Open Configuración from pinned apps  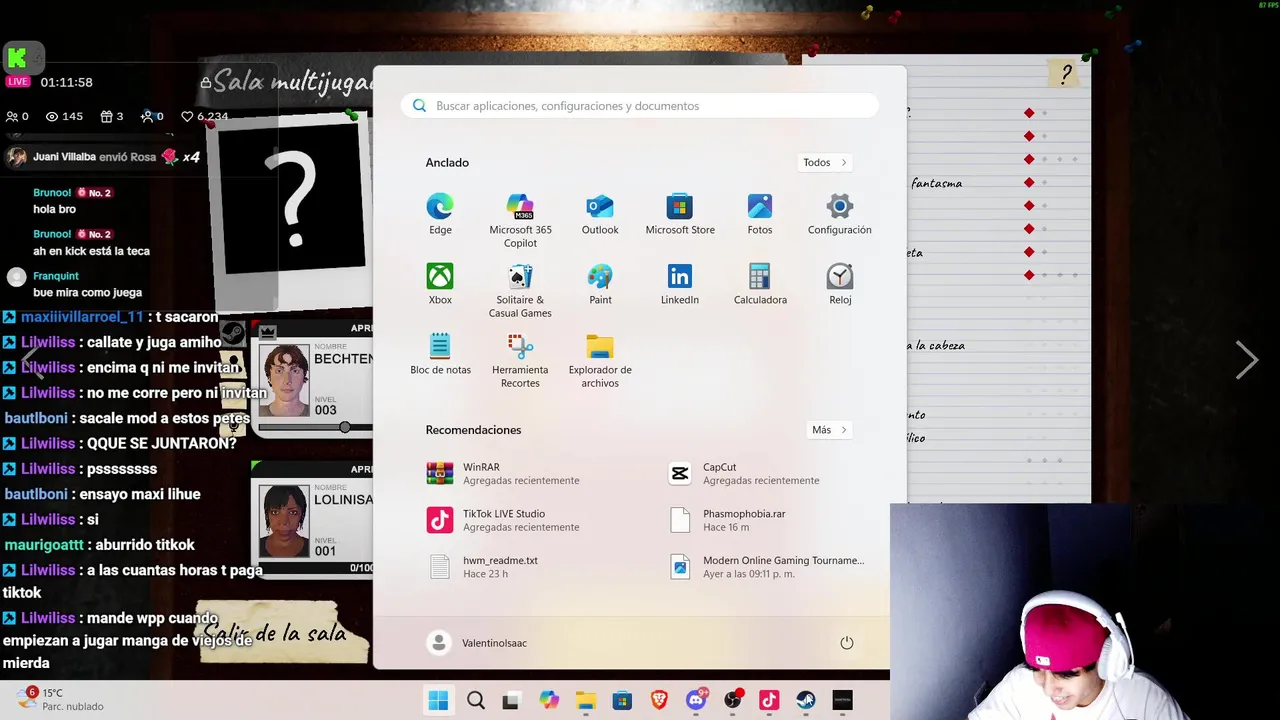[x=840, y=215]
